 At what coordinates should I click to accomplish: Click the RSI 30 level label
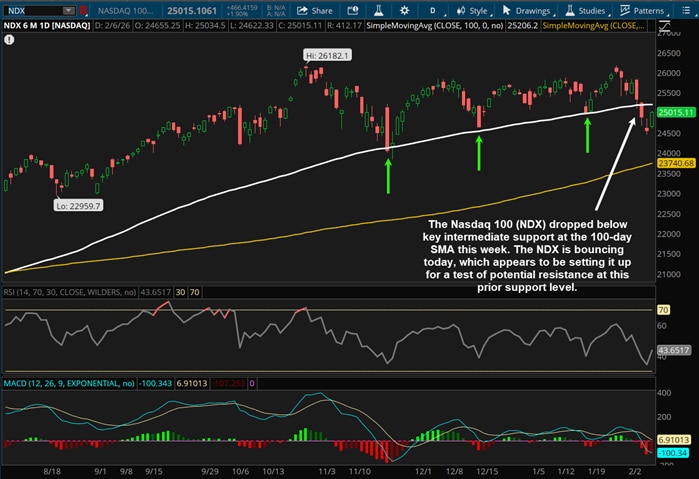tap(180, 292)
